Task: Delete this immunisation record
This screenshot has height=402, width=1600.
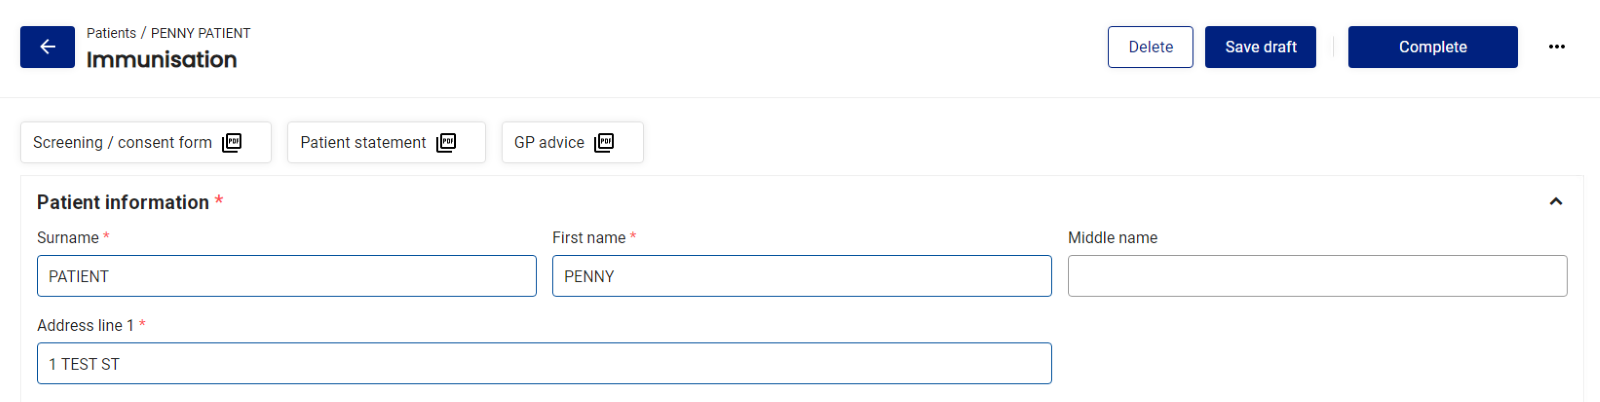Action: point(1150,47)
